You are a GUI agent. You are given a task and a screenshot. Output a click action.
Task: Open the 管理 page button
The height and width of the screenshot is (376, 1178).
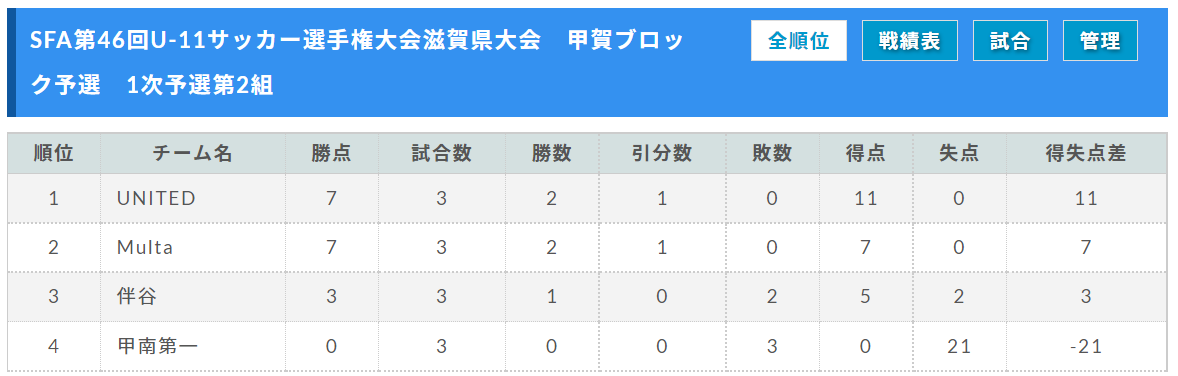(1100, 41)
